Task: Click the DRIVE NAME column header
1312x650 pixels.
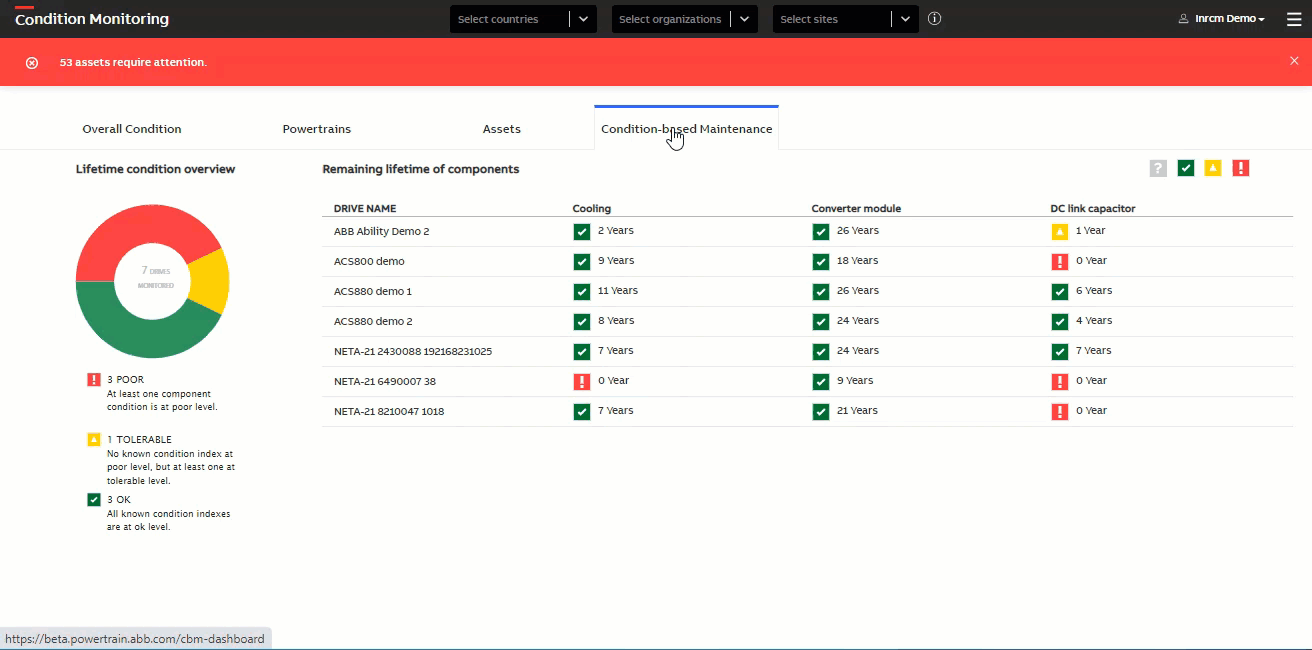Action: (x=365, y=208)
